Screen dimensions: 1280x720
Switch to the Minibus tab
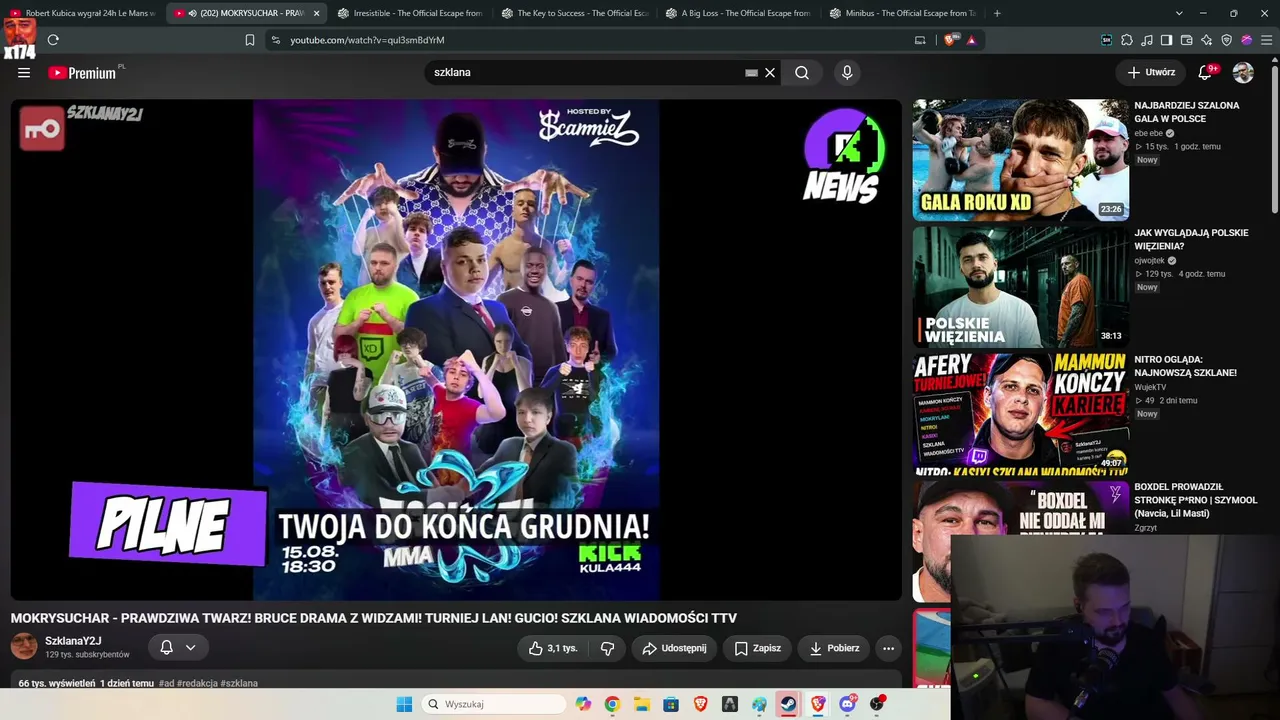pos(903,13)
